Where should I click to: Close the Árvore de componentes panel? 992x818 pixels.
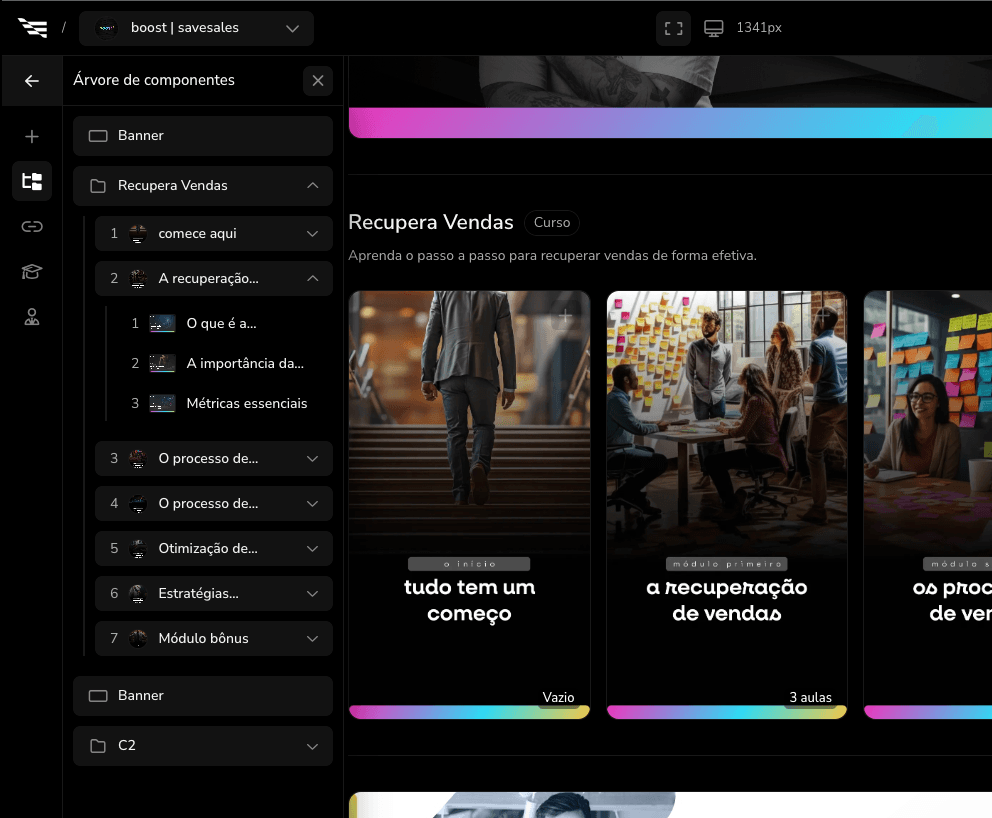click(318, 80)
